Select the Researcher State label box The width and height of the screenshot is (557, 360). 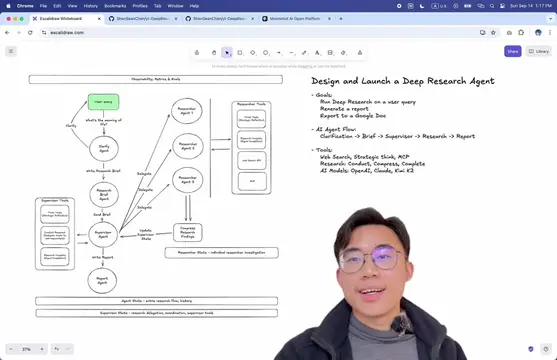click(222, 253)
